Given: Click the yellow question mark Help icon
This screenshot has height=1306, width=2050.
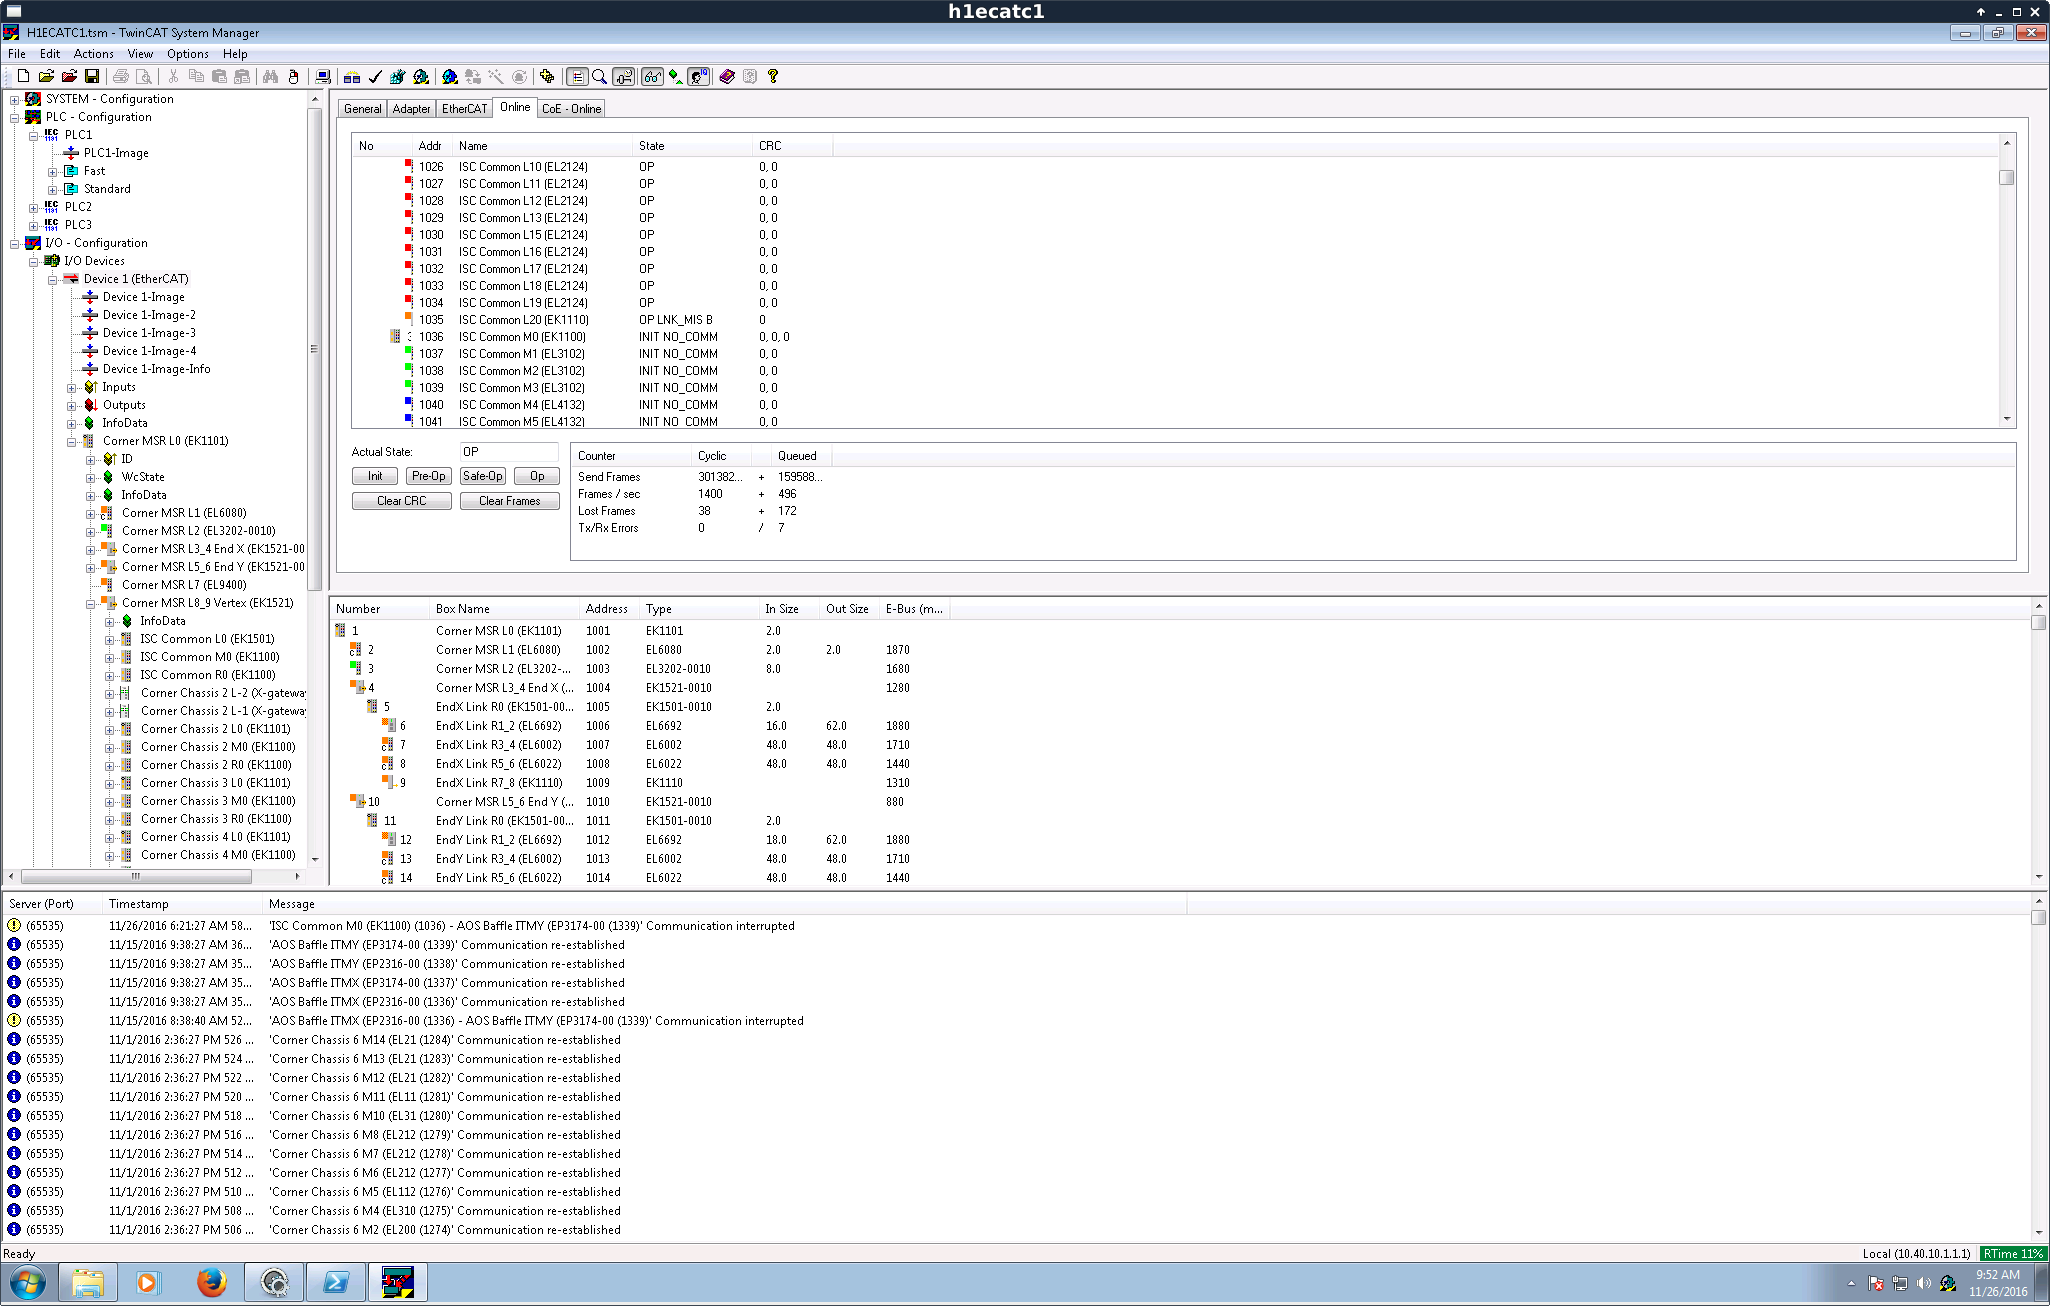Looking at the screenshot, I should click(773, 76).
